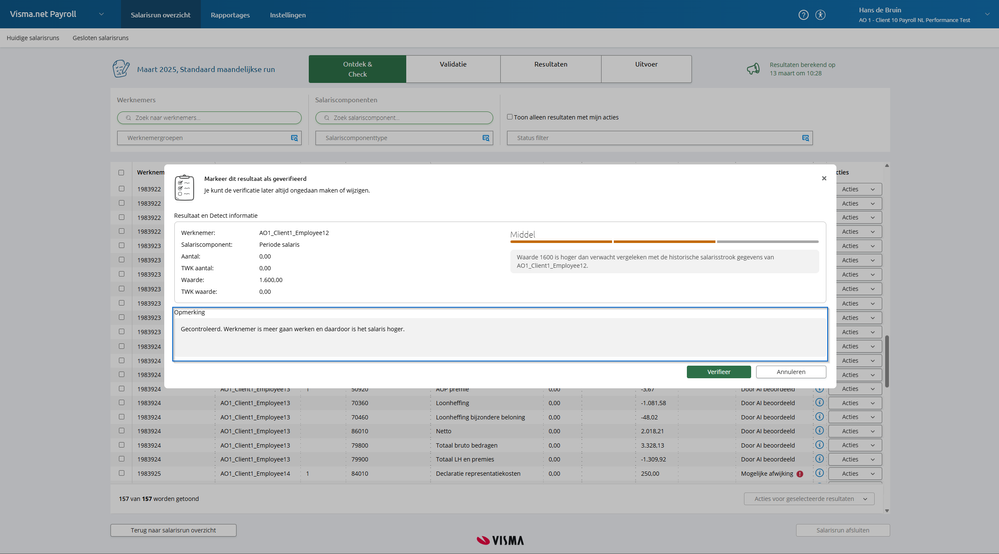Select checkbox for AOP premie row

(x=121, y=388)
